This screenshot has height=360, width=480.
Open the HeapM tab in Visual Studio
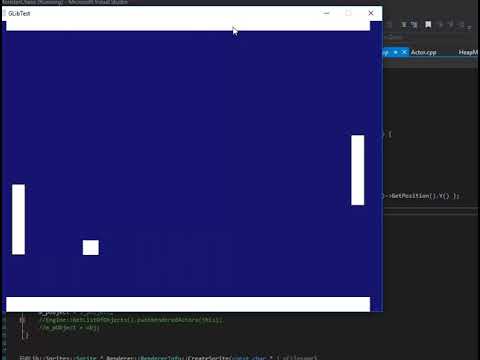(x=468, y=52)
